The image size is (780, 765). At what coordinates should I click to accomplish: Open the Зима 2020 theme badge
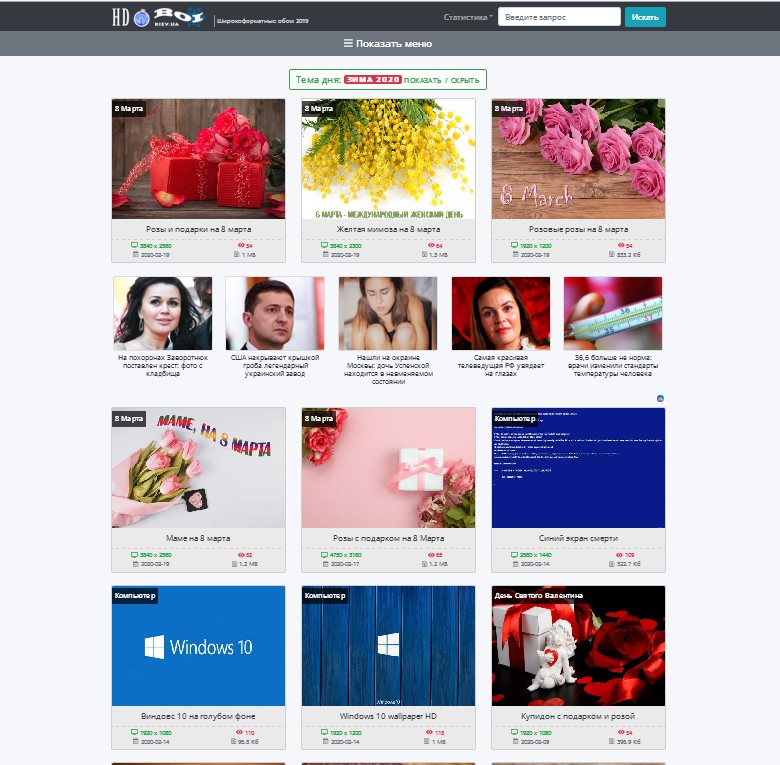(x=373, y=80)
